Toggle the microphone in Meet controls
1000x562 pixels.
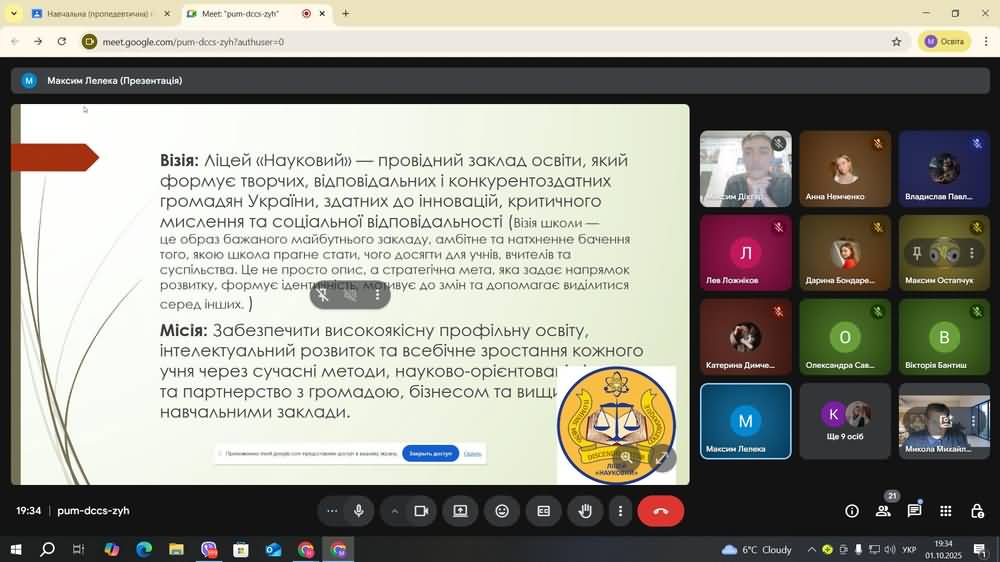[359, 511]
